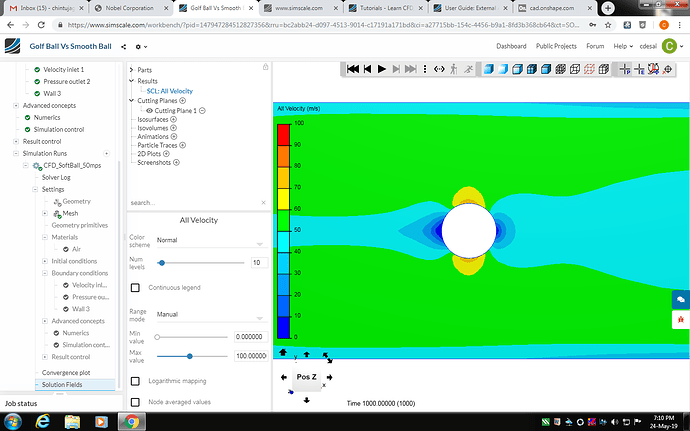The width and height of the screenshot is (690, 431).
Task: Enable Logarithmic mapping checkbox
Action: pyautogui.click(x=136, y=381)
